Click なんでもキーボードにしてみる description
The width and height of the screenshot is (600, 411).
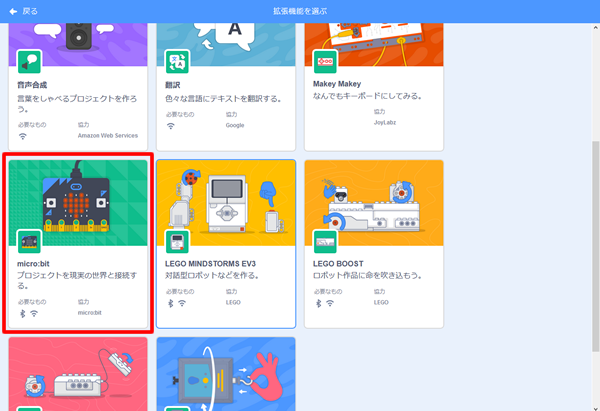coord(367,96)
